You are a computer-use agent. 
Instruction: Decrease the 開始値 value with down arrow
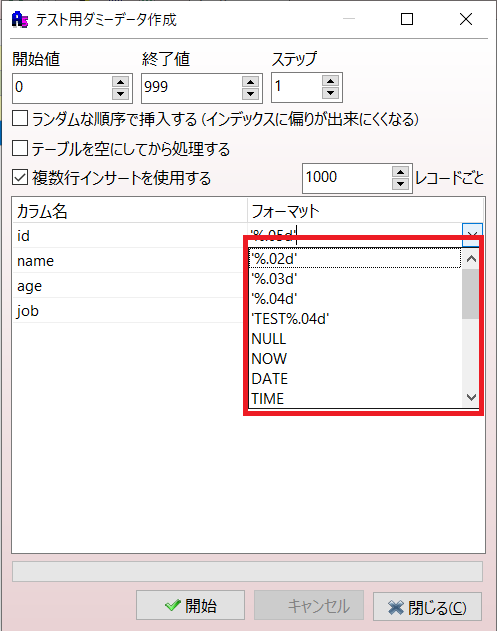click(120, 94)
